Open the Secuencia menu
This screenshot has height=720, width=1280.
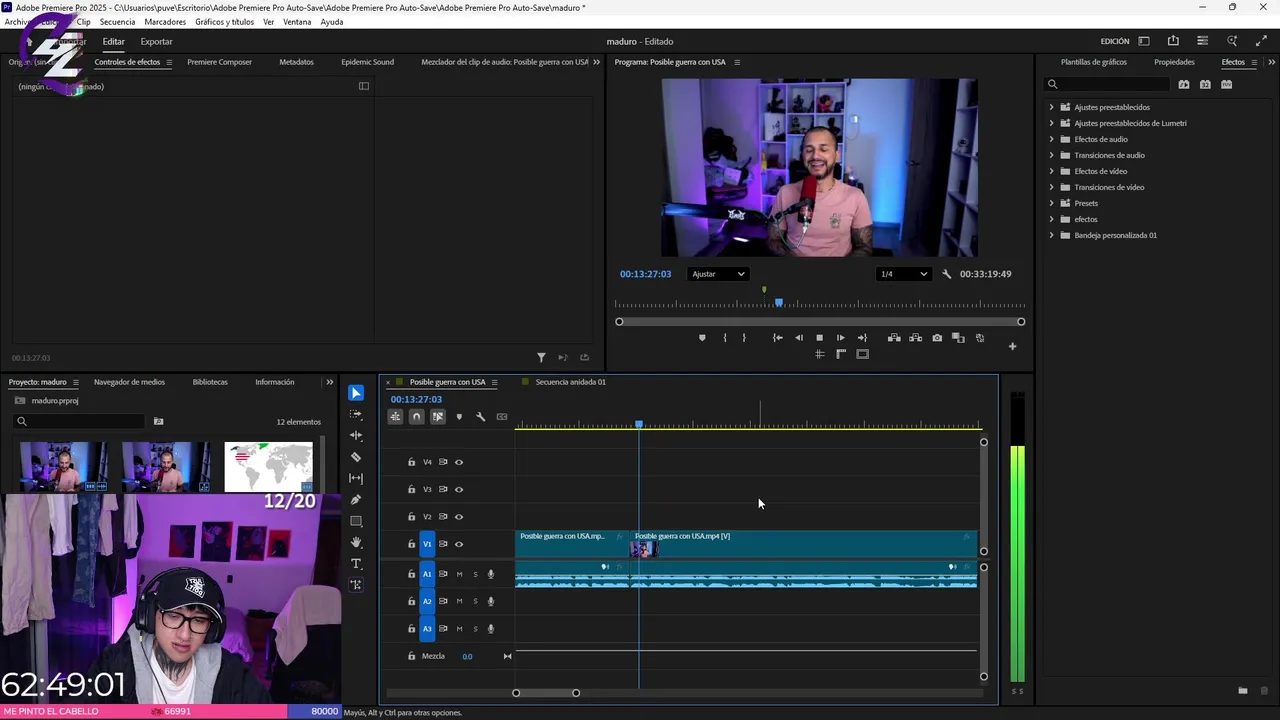coord(117,22)
